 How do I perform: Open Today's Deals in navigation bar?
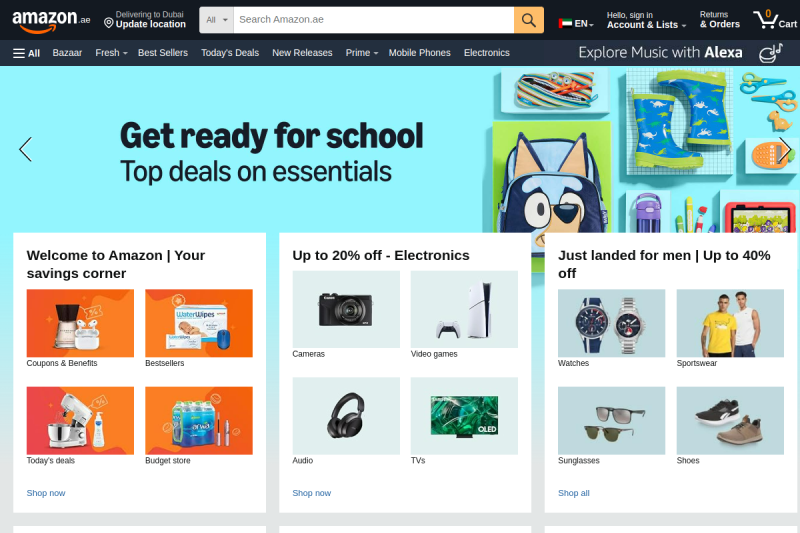click(x=230, y=53)
